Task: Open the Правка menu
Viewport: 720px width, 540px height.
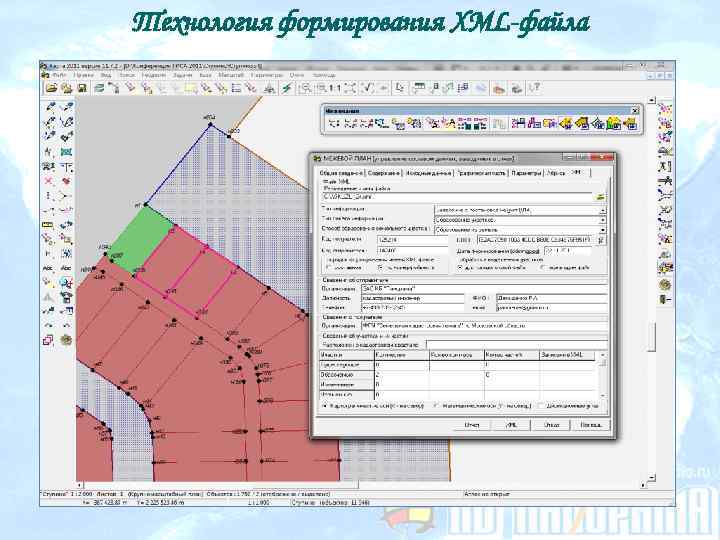Action: pos(83,75)
